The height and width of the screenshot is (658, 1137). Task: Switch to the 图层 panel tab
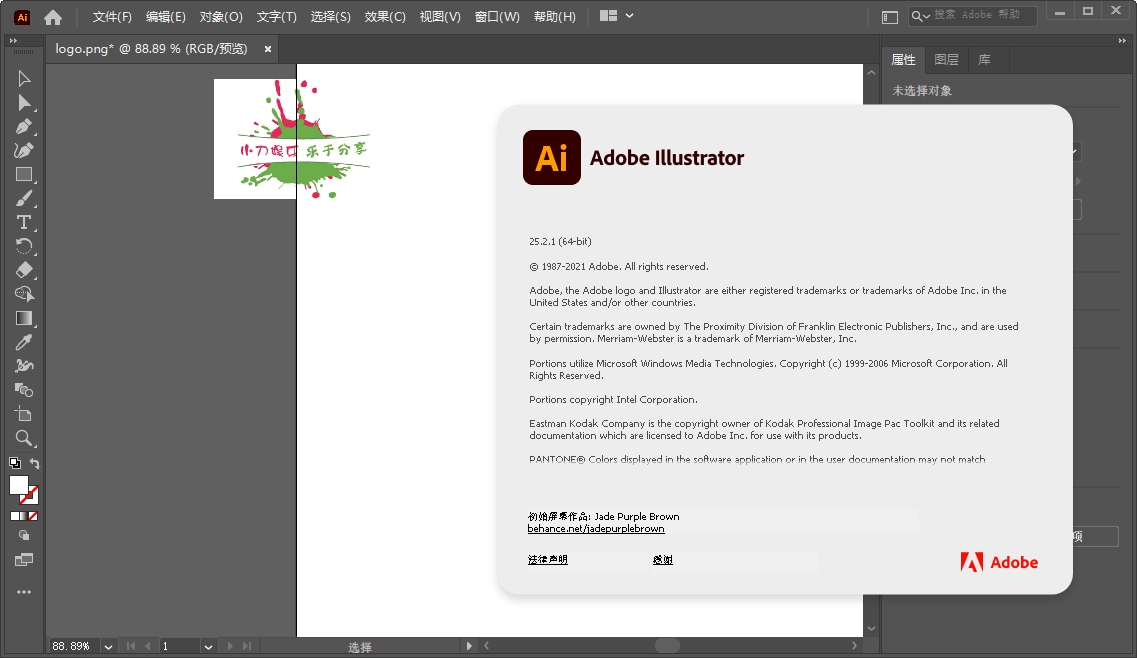946,60
